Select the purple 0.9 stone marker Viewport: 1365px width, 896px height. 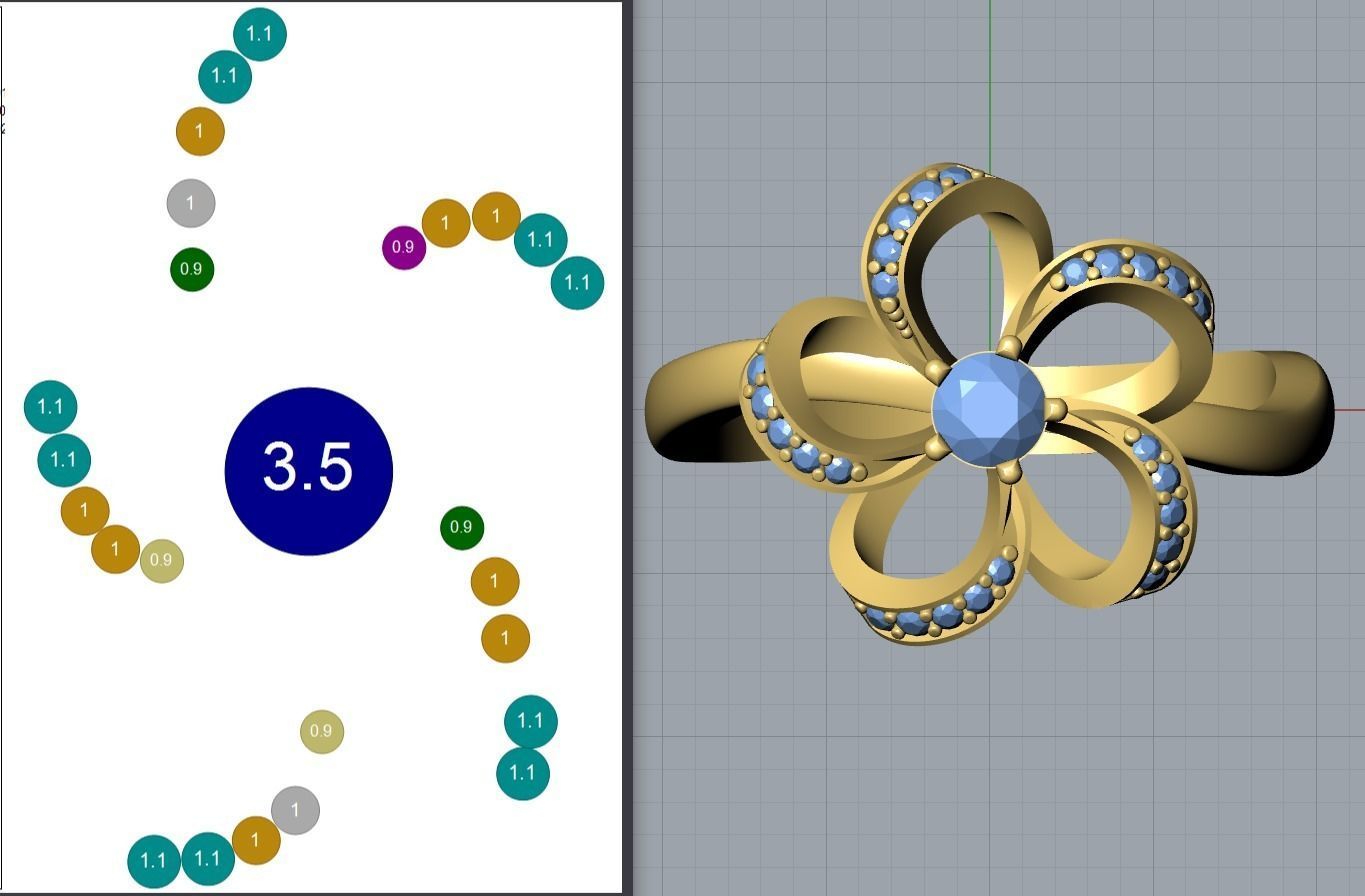click(404, 247)
